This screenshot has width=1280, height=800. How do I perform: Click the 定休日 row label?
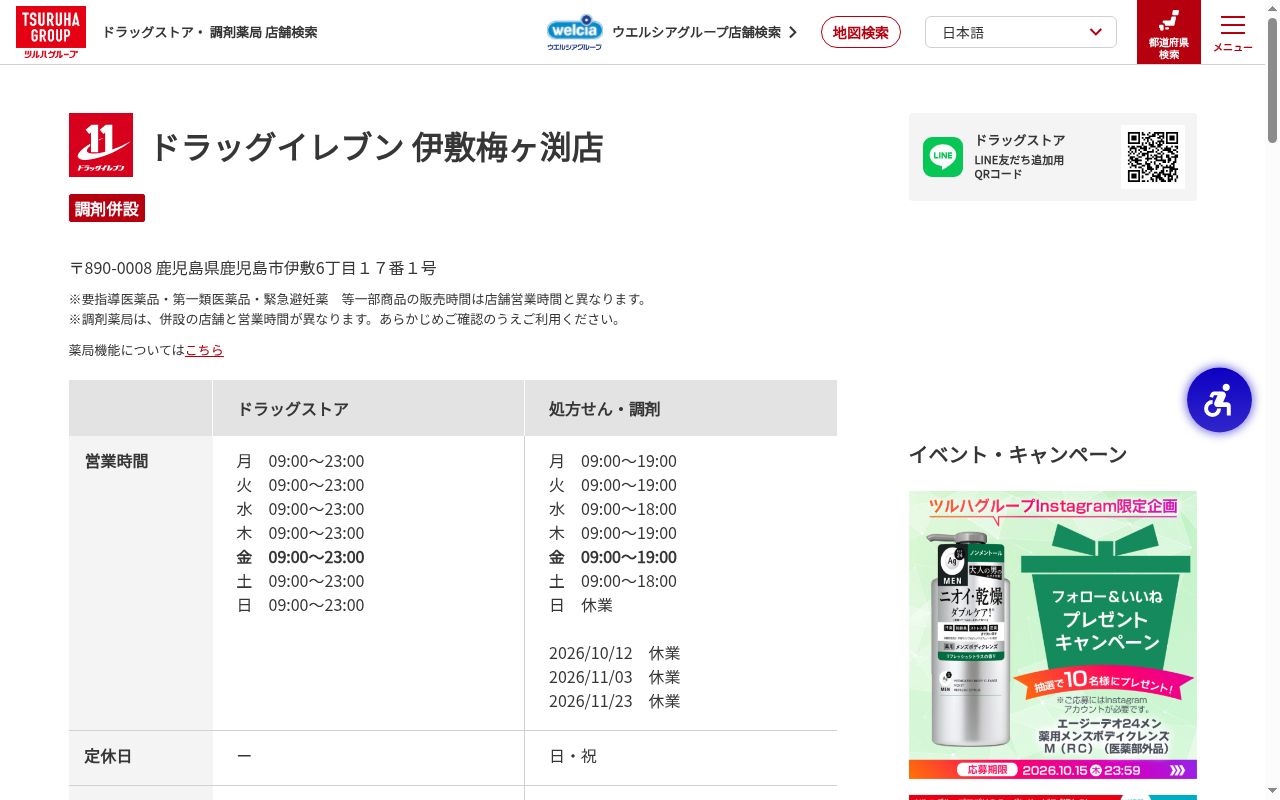[109, 756]
